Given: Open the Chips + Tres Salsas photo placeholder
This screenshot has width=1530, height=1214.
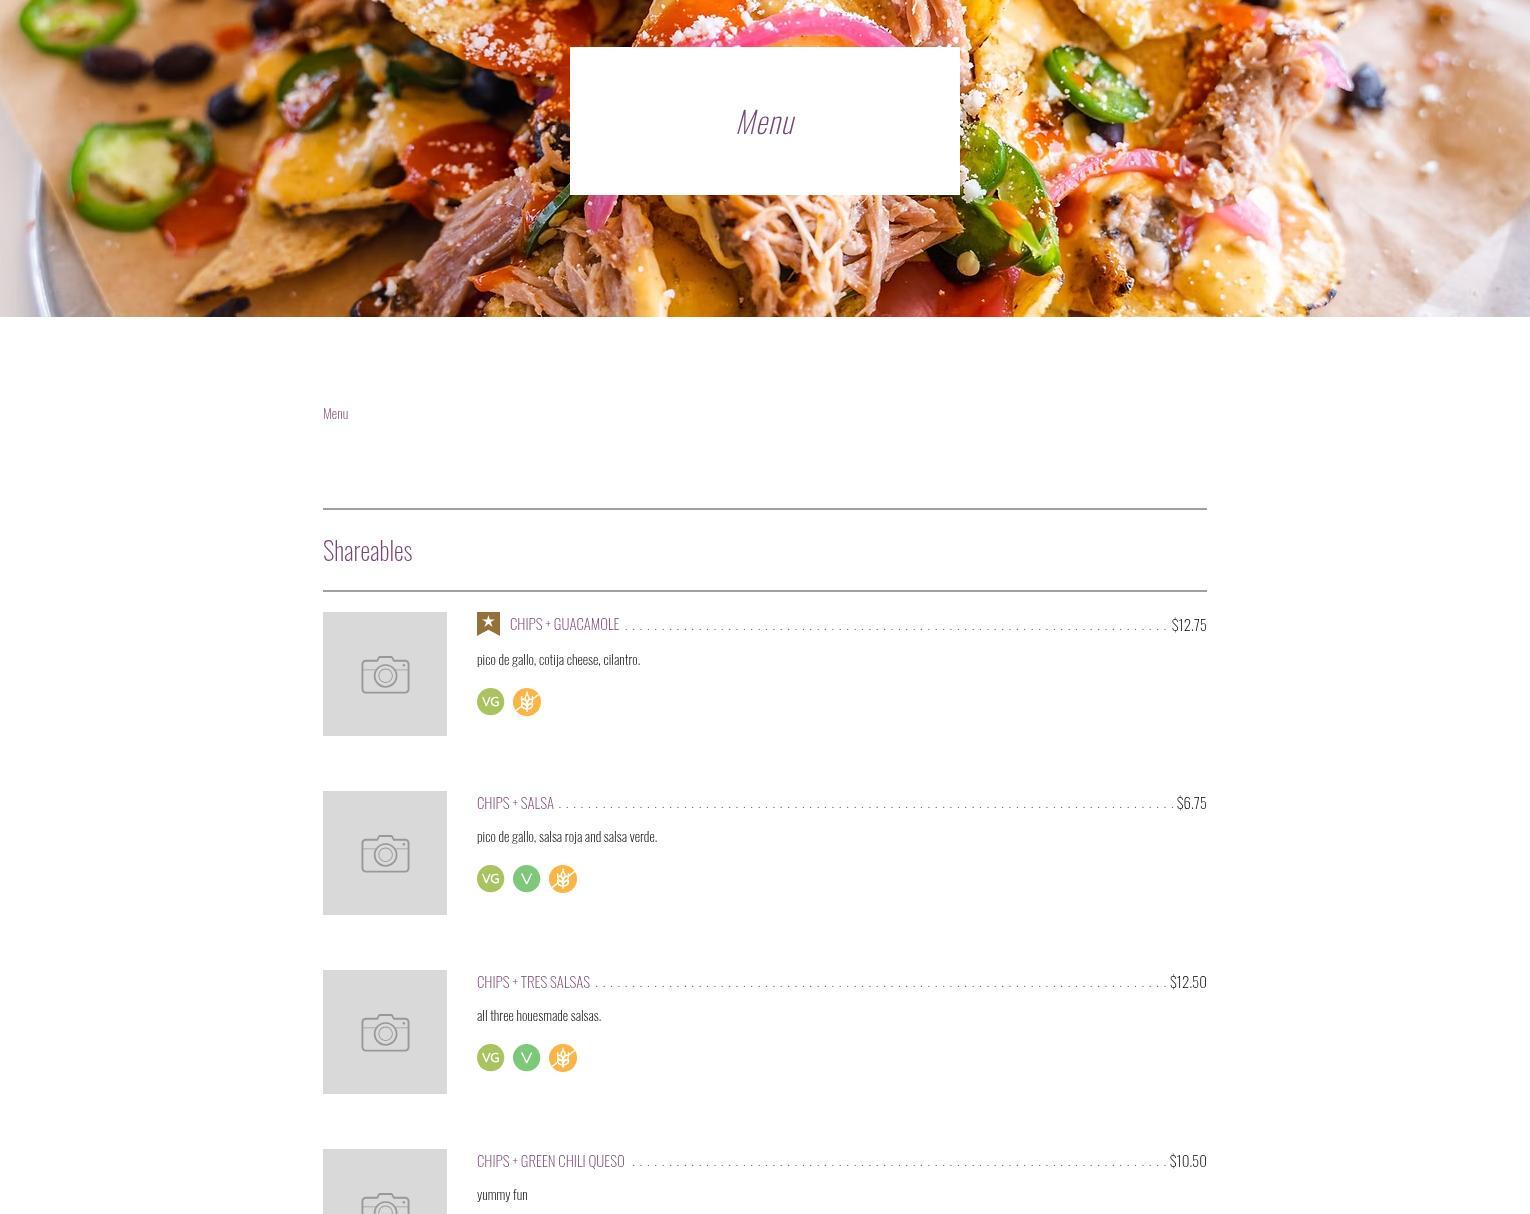Looking at the screenshot, I should click(385, 1032).
